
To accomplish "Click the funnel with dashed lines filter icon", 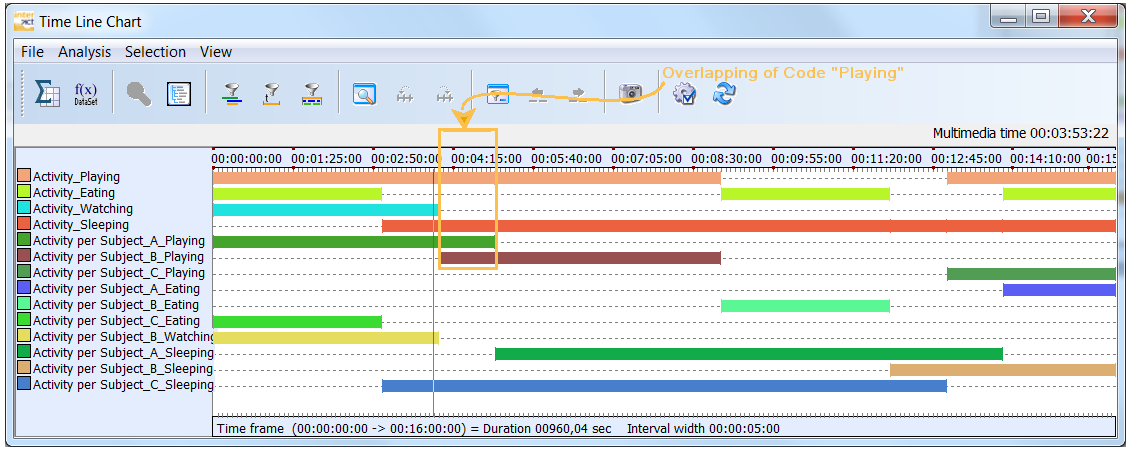I will (x=311, y=94).
